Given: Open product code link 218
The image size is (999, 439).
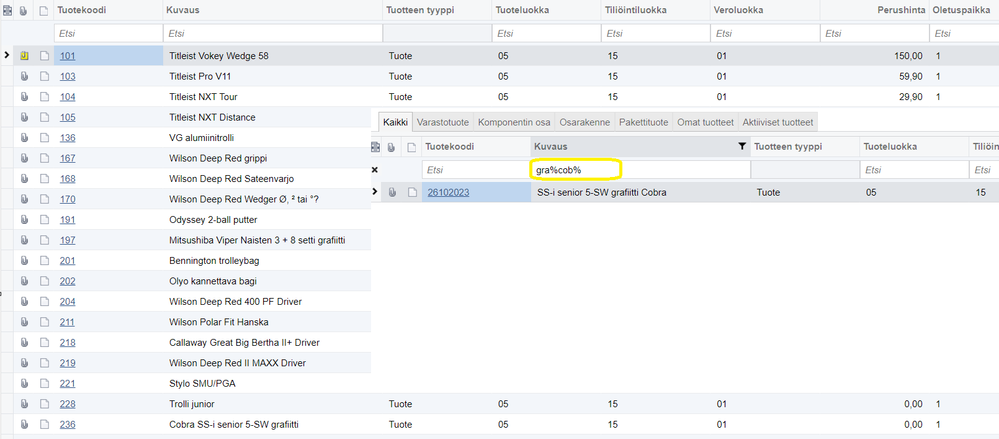Looking at the screenshot, I should pyautogui.click(x=68, y=343).
